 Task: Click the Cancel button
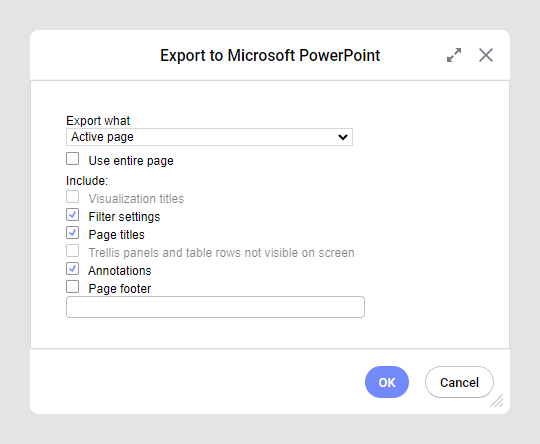[x=459, y=382]
